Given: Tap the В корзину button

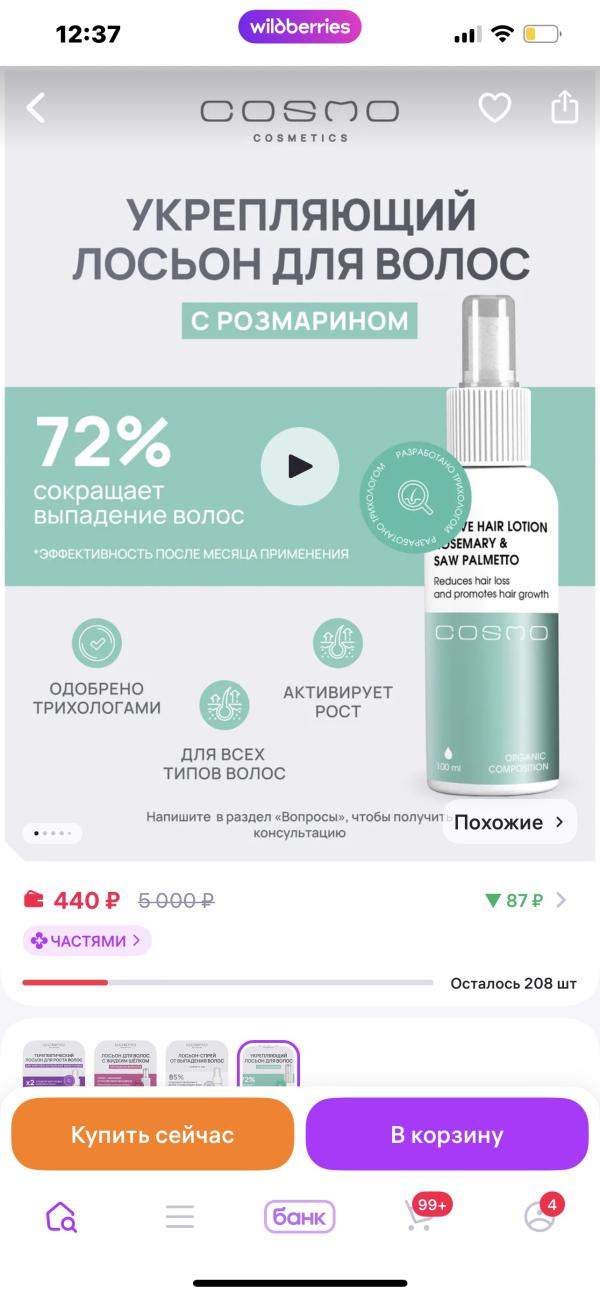Looking at the screenshot, I should coord(447,1135).
